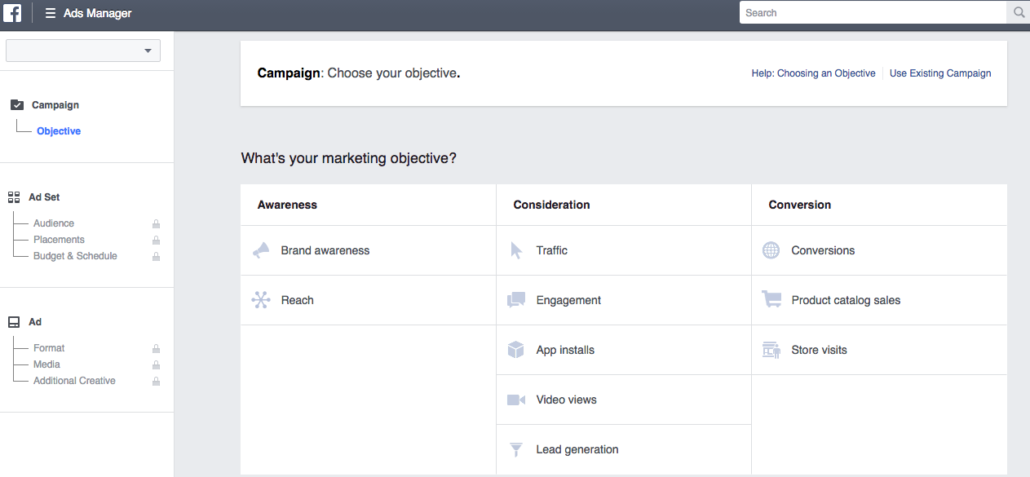Click the Facebook logo icon

[x=12, y=13]
